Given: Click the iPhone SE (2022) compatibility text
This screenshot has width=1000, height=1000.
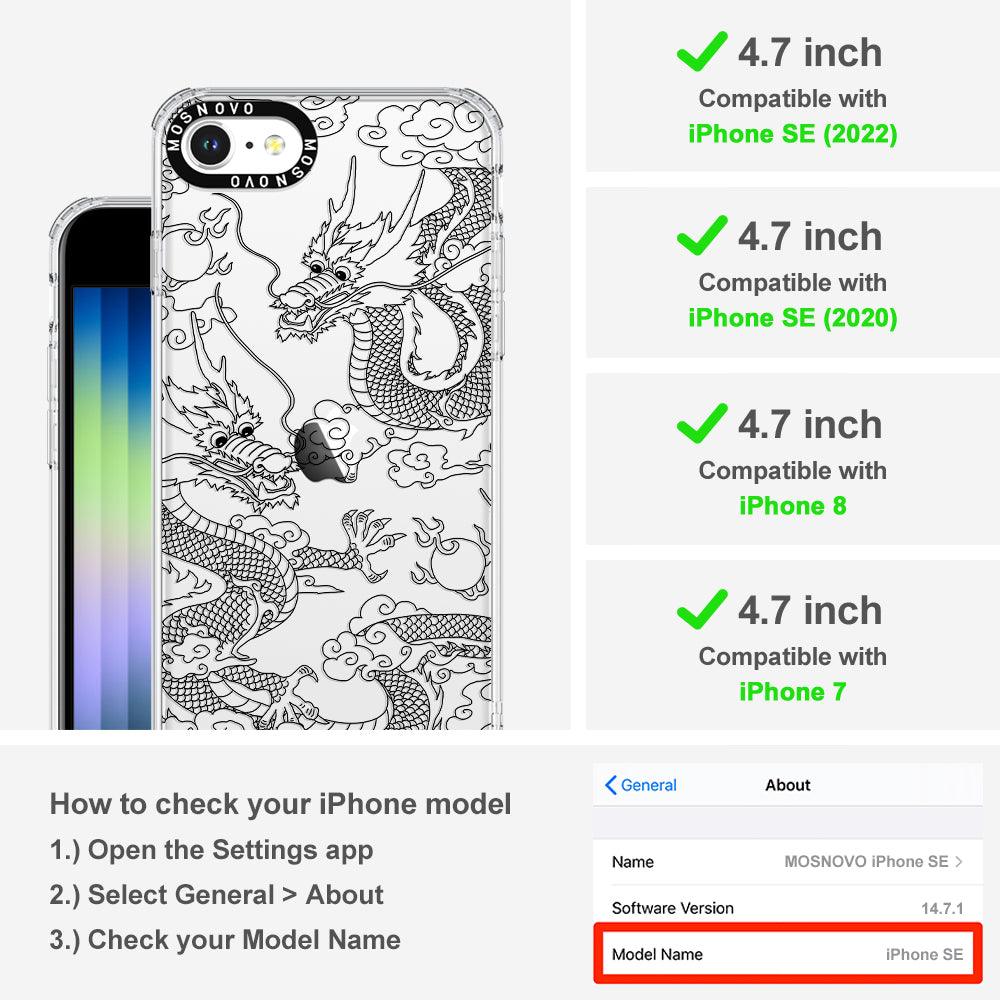Looking at the screenshot, I should [793, 134].
